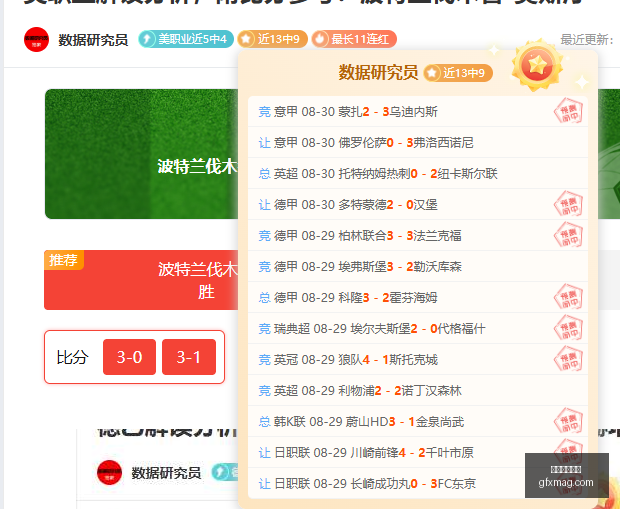
Task: Click the hit stamp on the 蔚山HD vs 金泉尚武 row
Action: 568,421
